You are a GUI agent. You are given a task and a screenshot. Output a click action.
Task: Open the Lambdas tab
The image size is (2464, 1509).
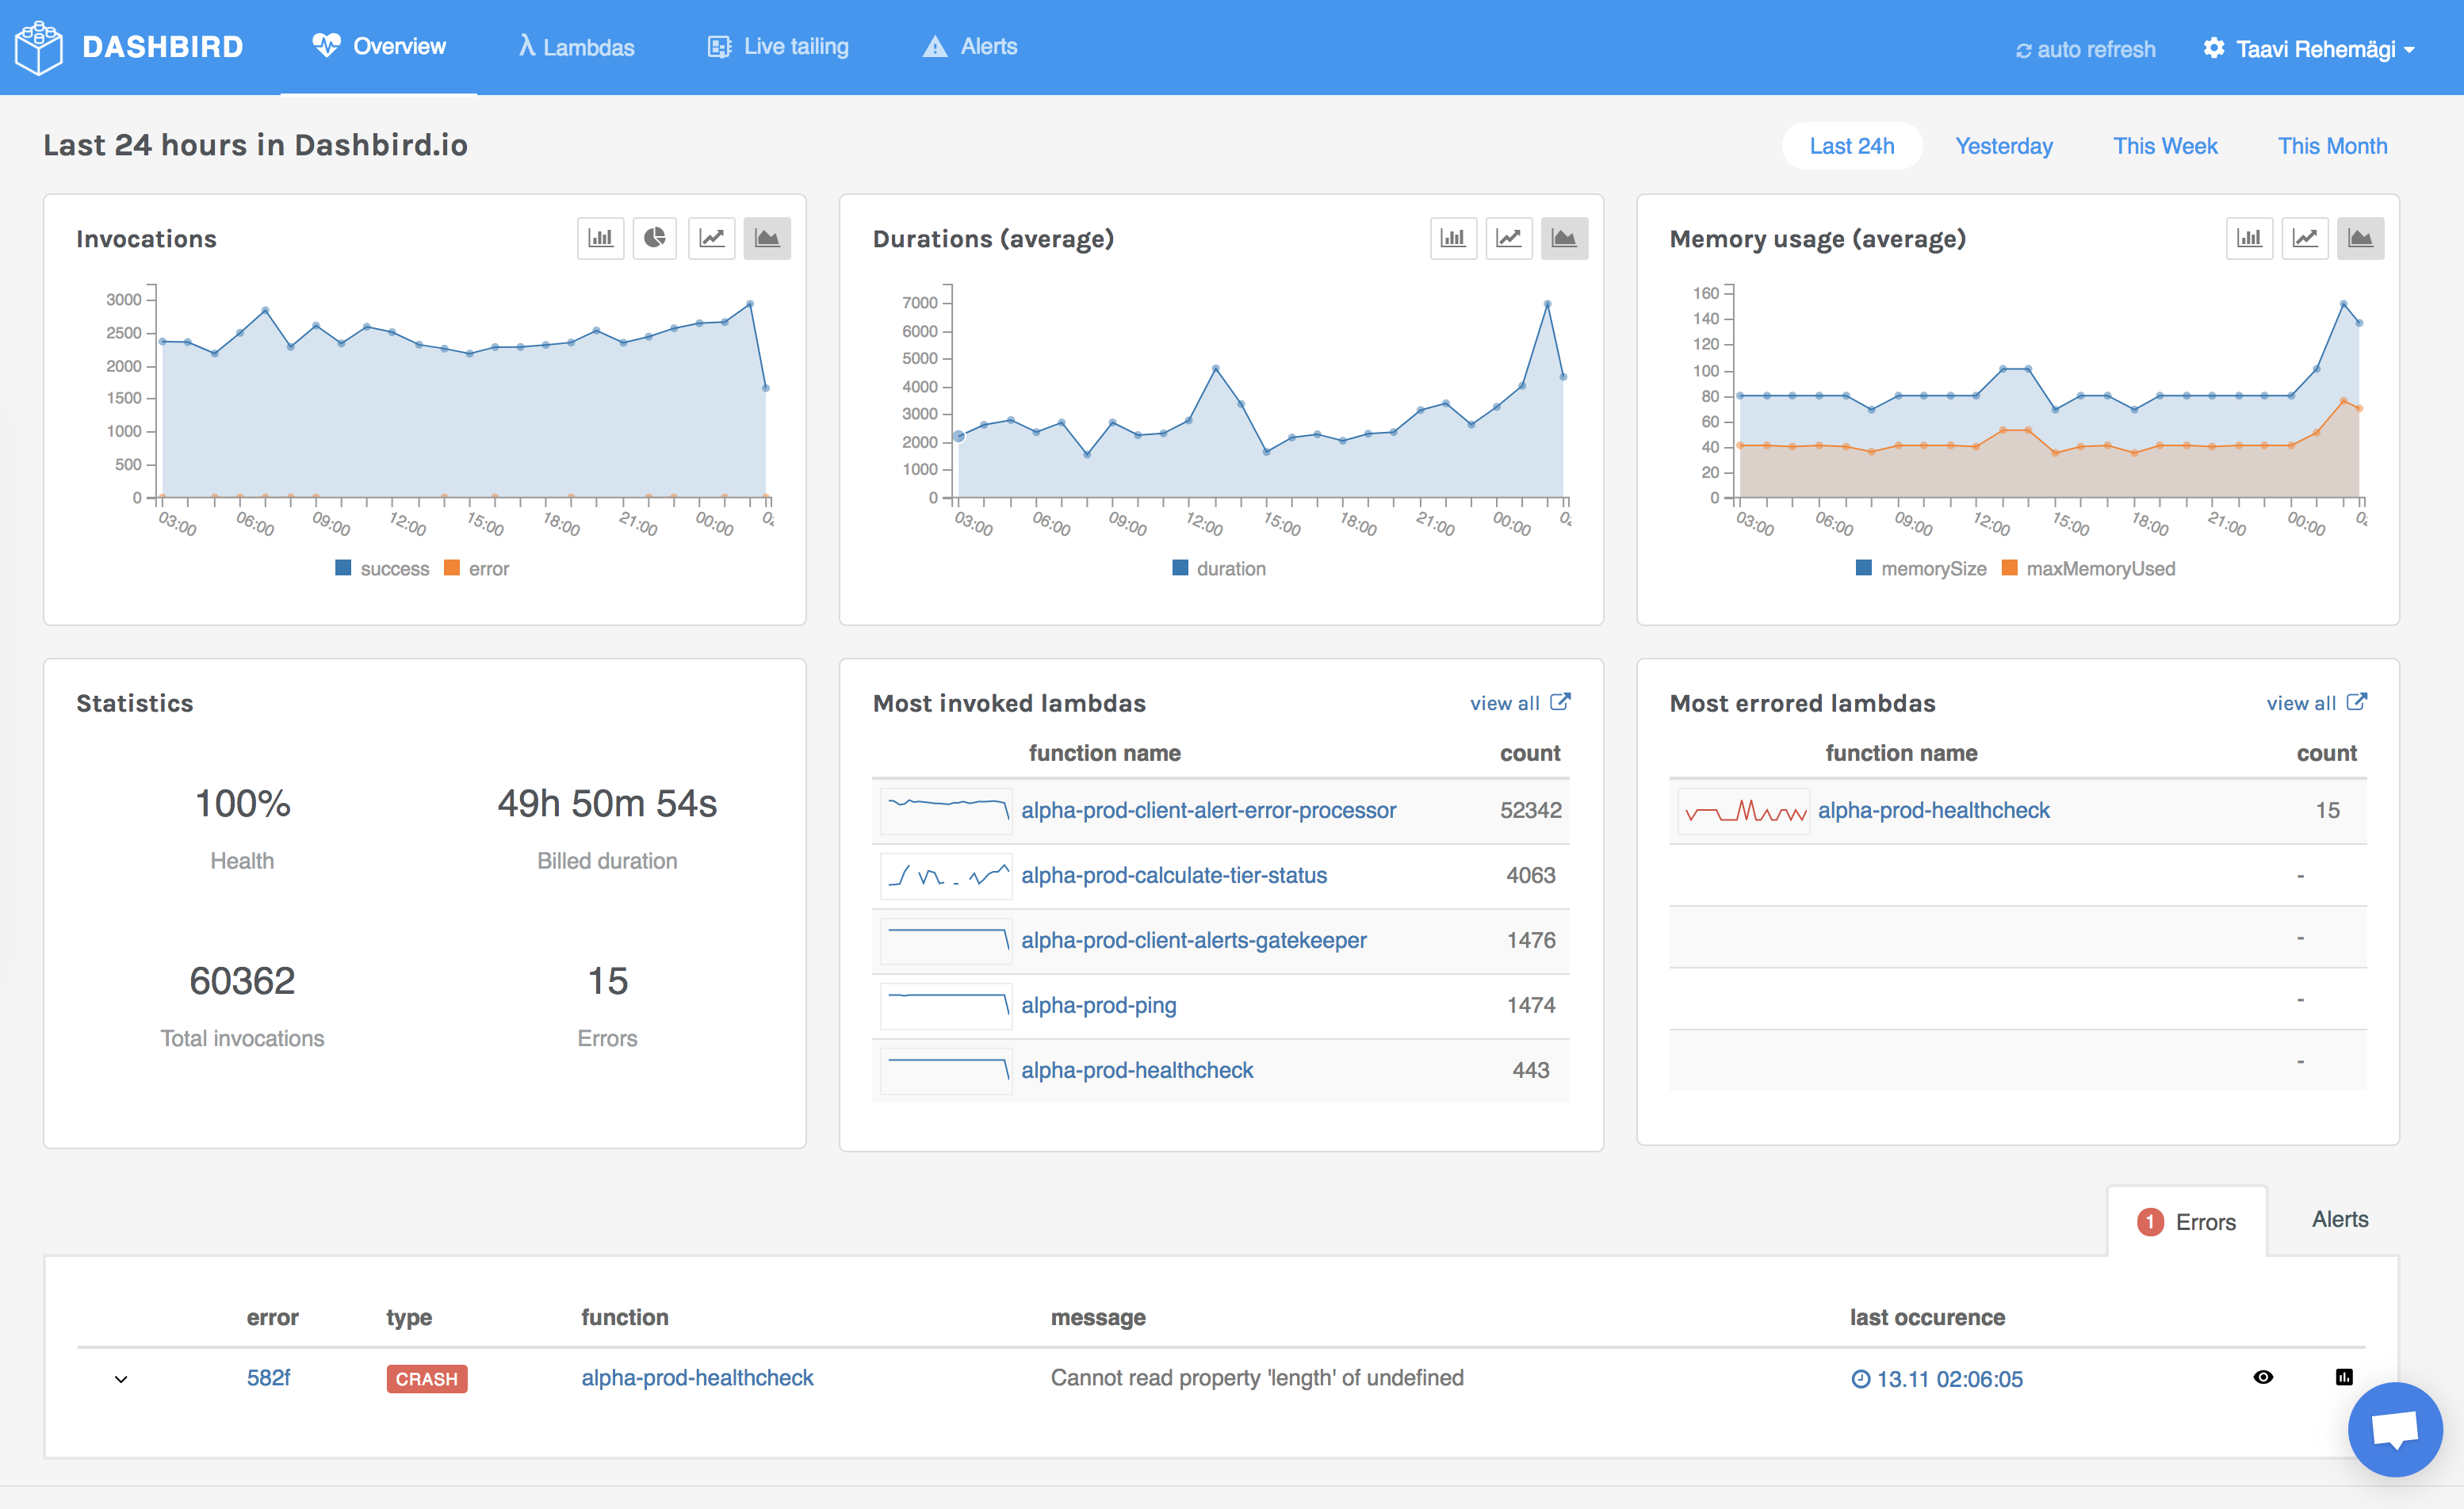(576, 47)
